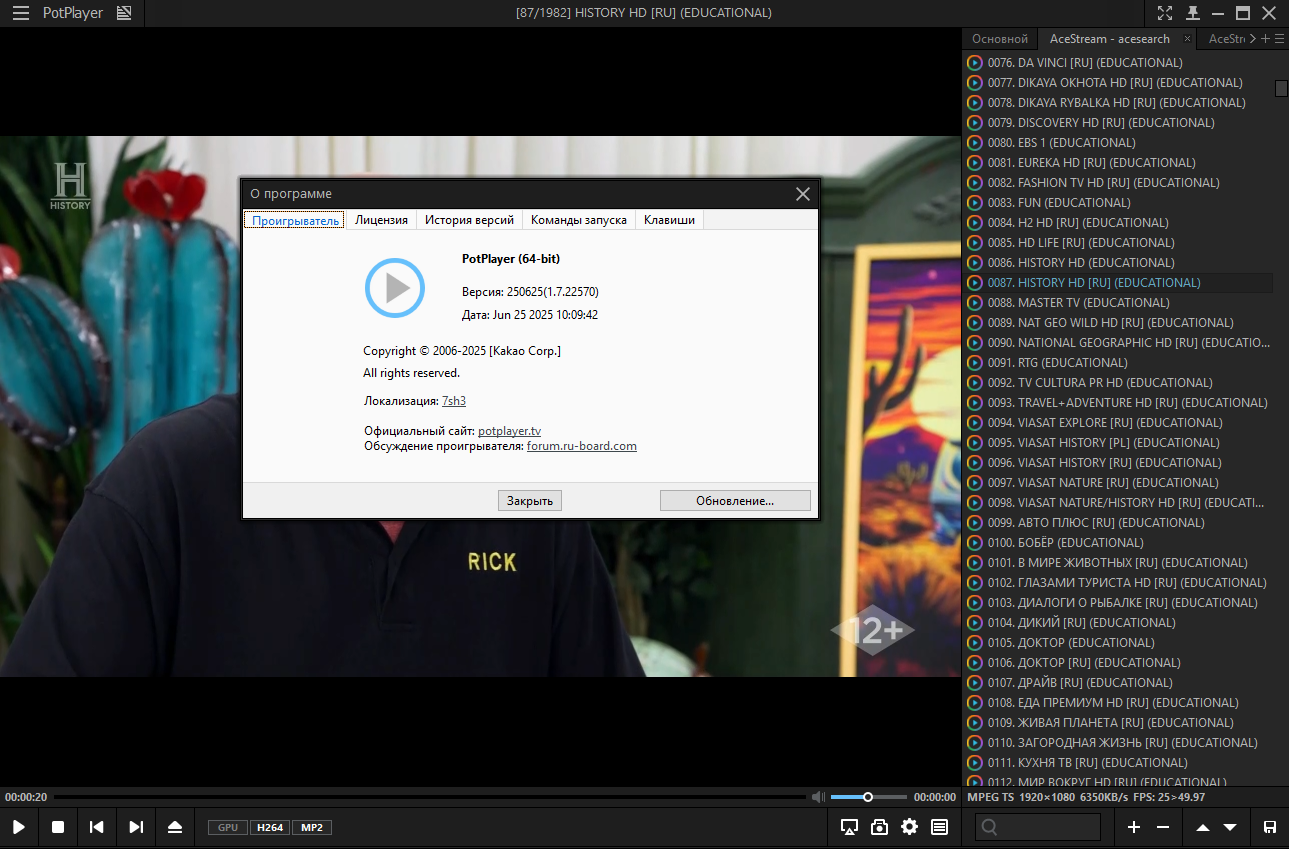
Task: Save playlist using the floppy disk icon
Action: click(1270, 827)
